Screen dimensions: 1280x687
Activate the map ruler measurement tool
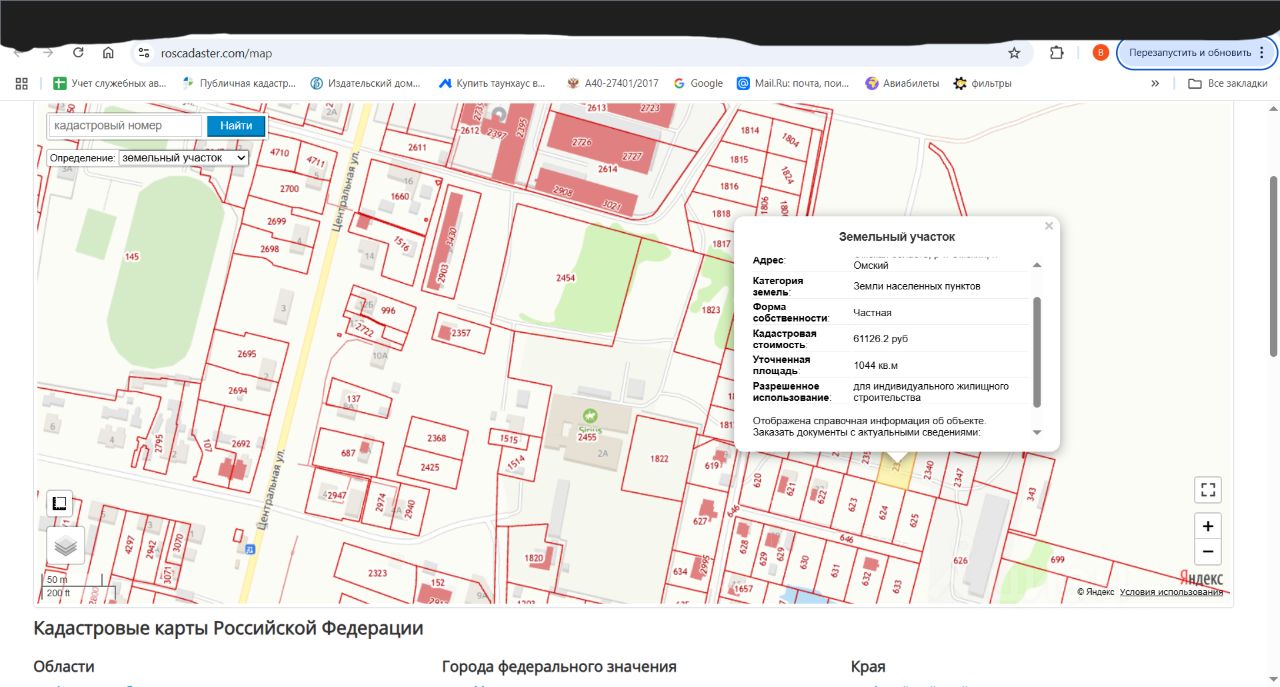click(60, 503)
